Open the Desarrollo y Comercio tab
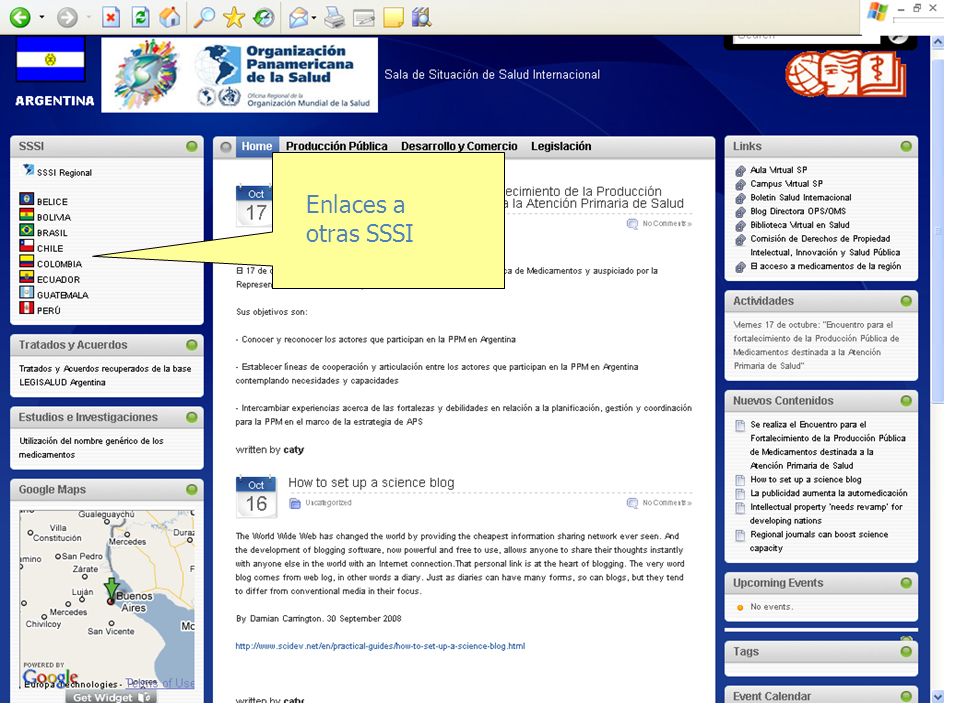 pos(459,146)
